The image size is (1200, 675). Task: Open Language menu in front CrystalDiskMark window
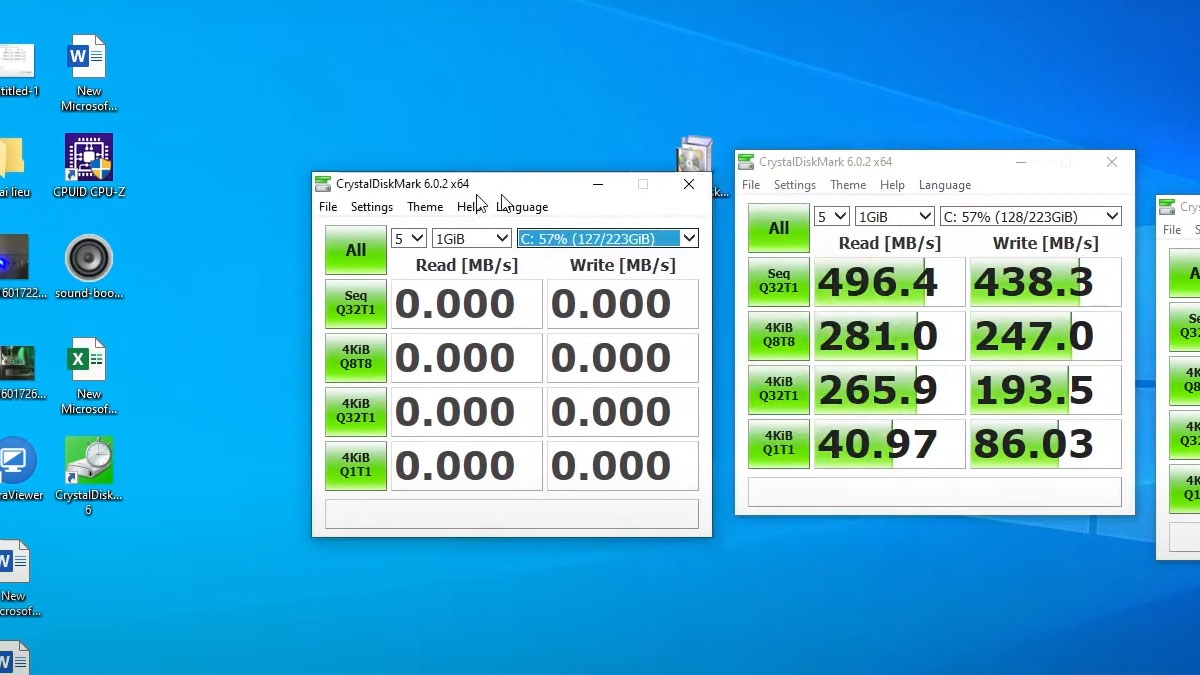point(522,207)
